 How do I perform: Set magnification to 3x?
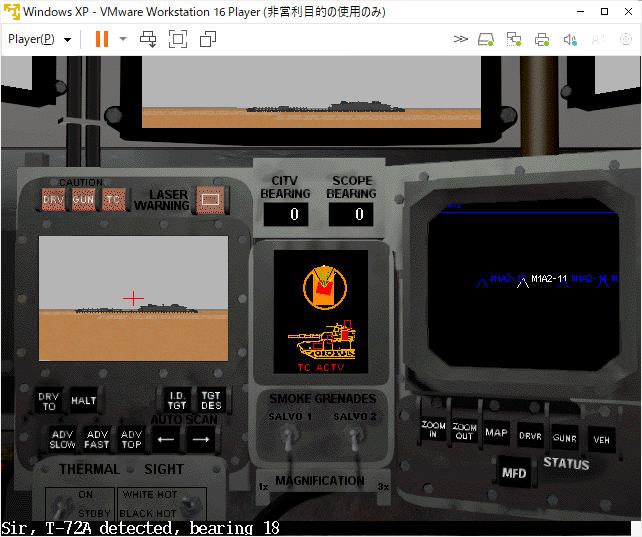click(383, 487)
